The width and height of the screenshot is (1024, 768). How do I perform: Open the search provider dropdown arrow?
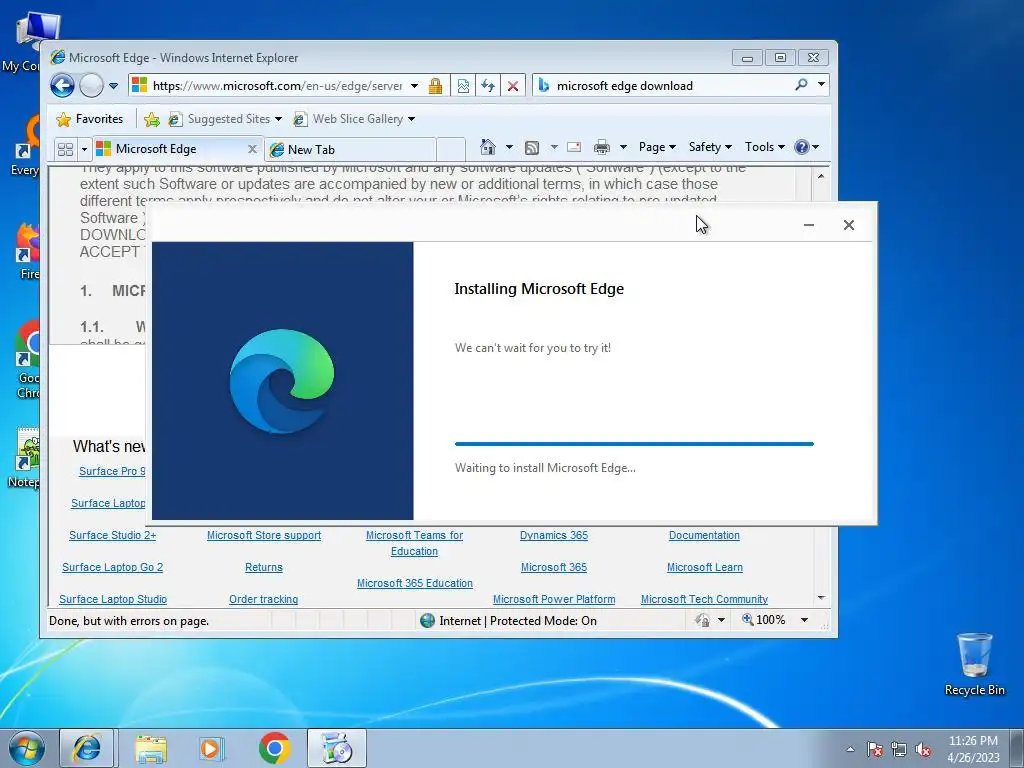click(x=821, y=84)
